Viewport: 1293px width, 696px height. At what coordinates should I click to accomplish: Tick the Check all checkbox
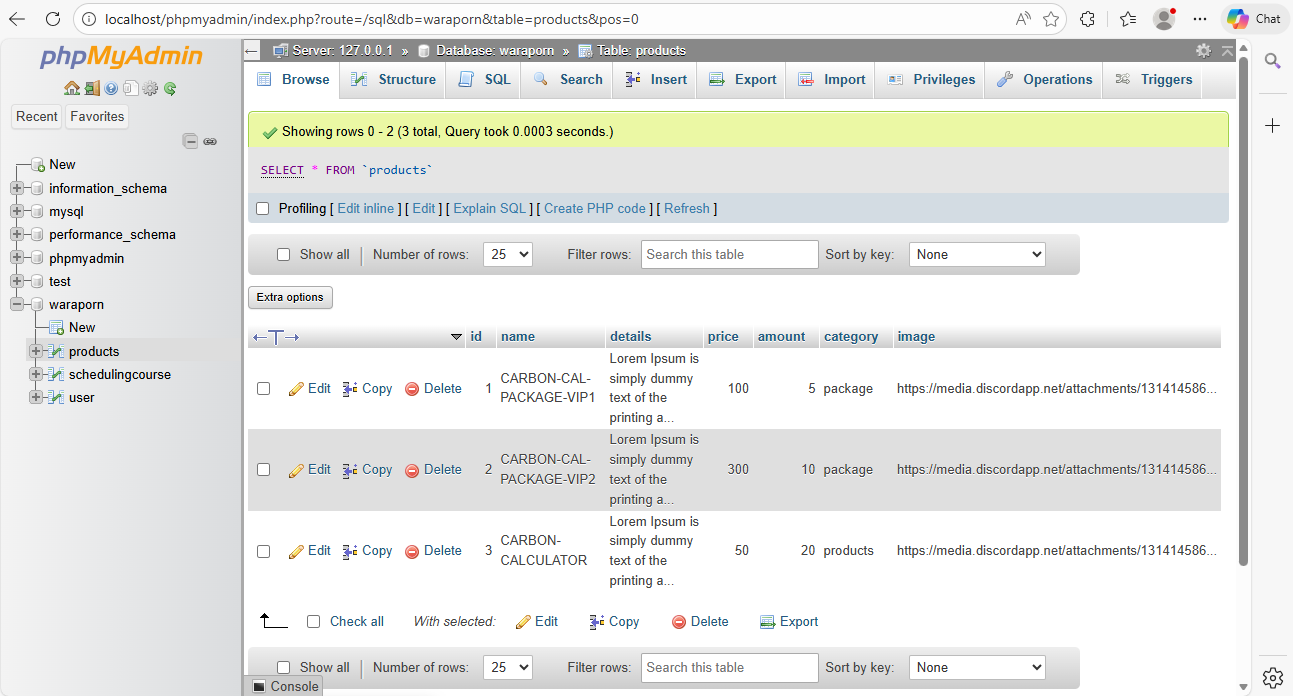[314, 622]
